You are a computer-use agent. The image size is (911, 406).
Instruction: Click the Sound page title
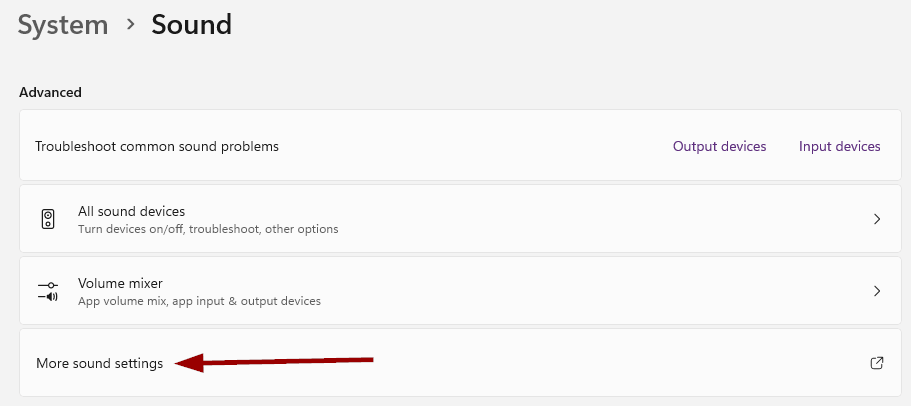point(192,24)
